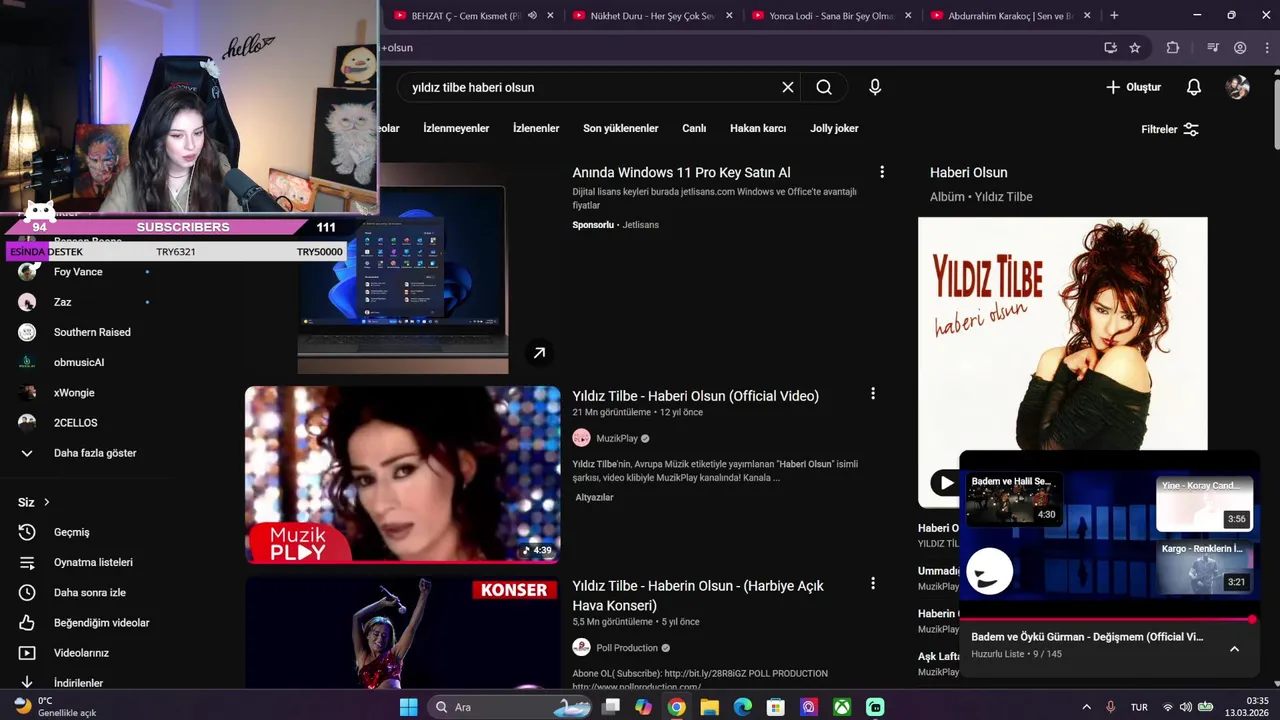Click the white channel logo in miniplayer
This screenshot has height=720, width=1280.
click(990, 572)
